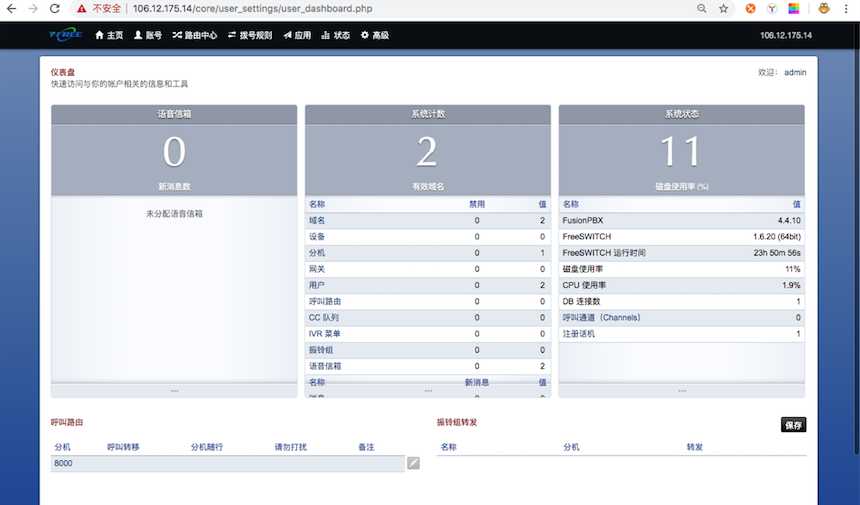Click the 未分配语音信箱 message
This screenshot has height=505, width=860.
(x=174, y=214)
